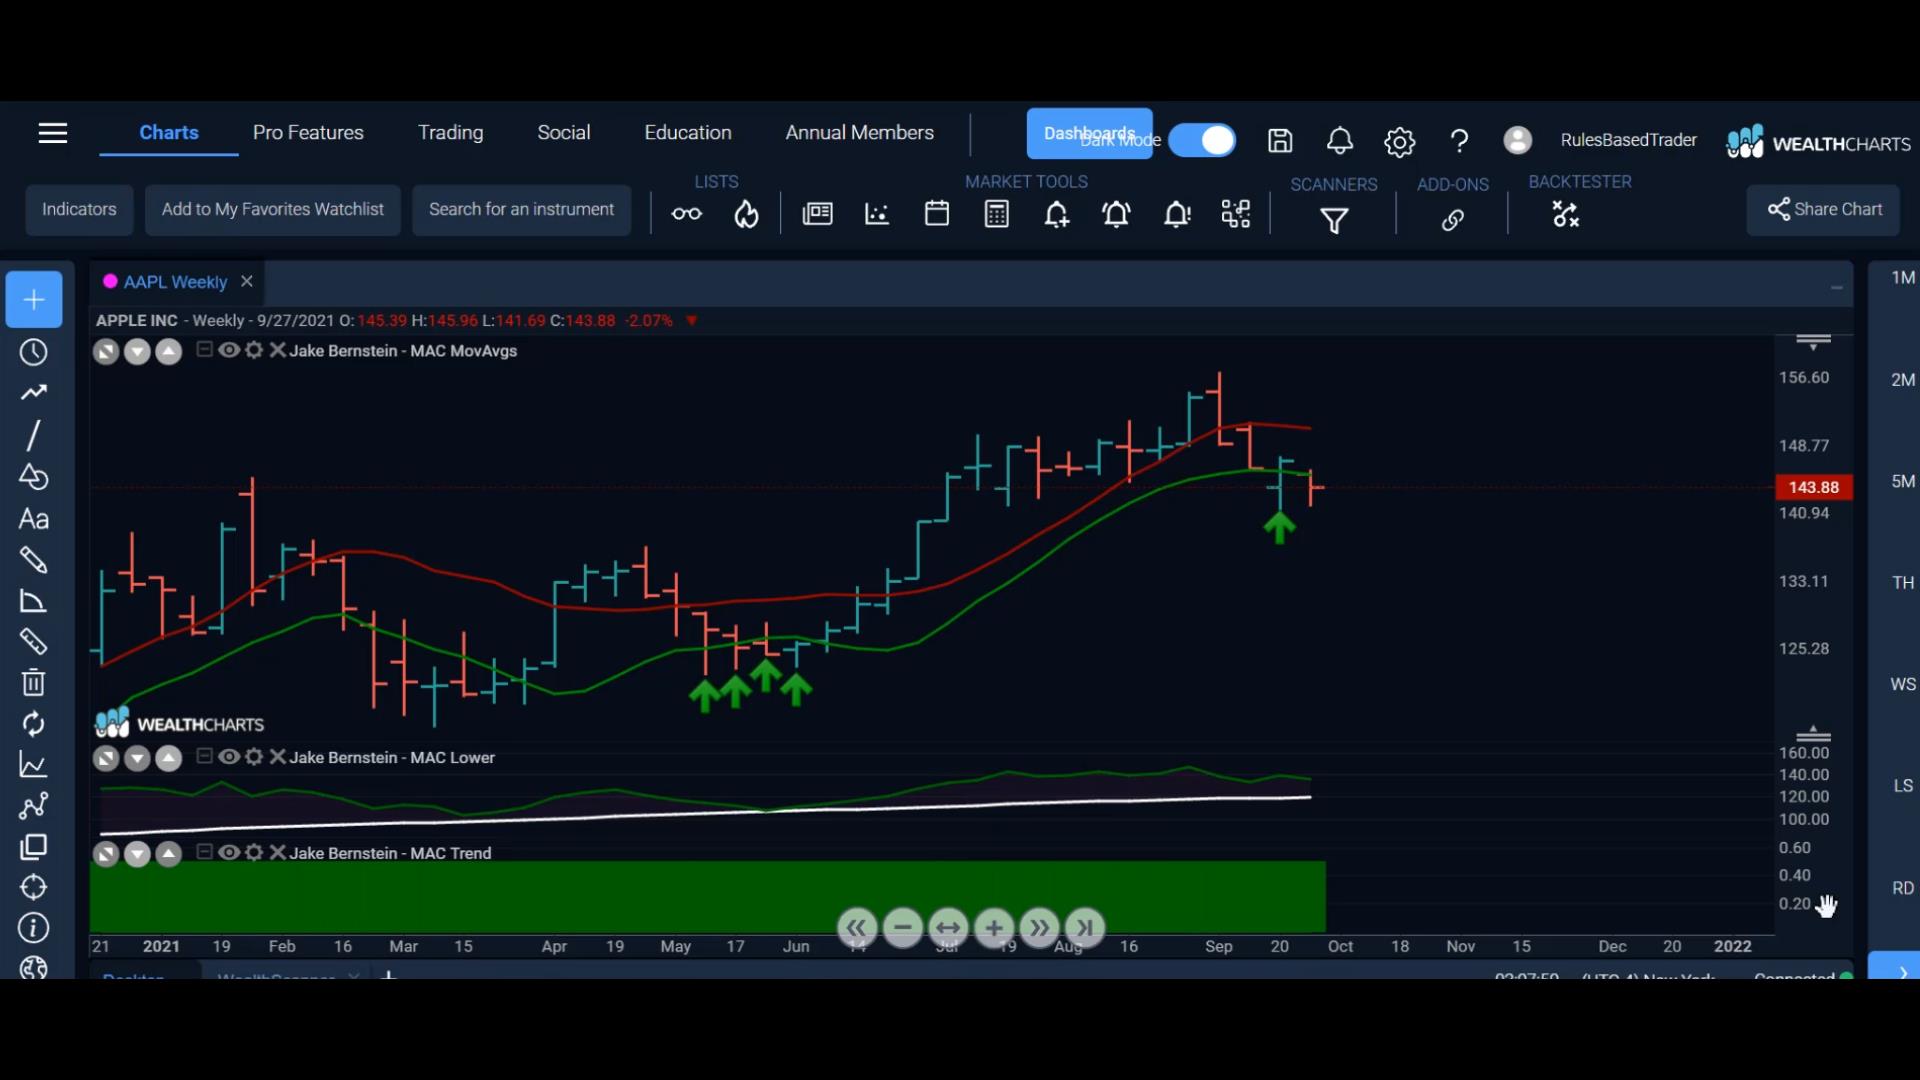Click the zoom out minus control
1920x1080 pixels.
(x=903, y=928)
